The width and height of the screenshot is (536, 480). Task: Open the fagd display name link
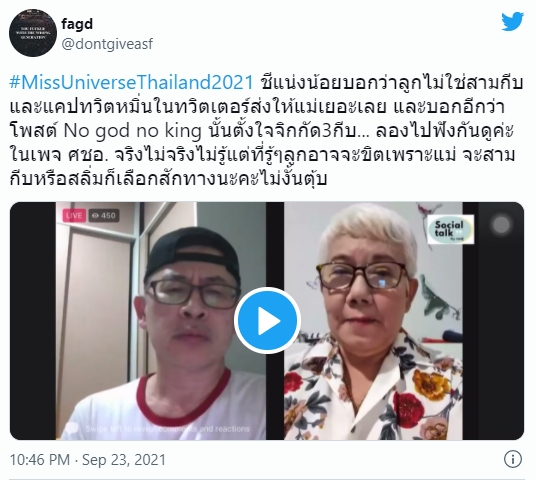[77, 25]
